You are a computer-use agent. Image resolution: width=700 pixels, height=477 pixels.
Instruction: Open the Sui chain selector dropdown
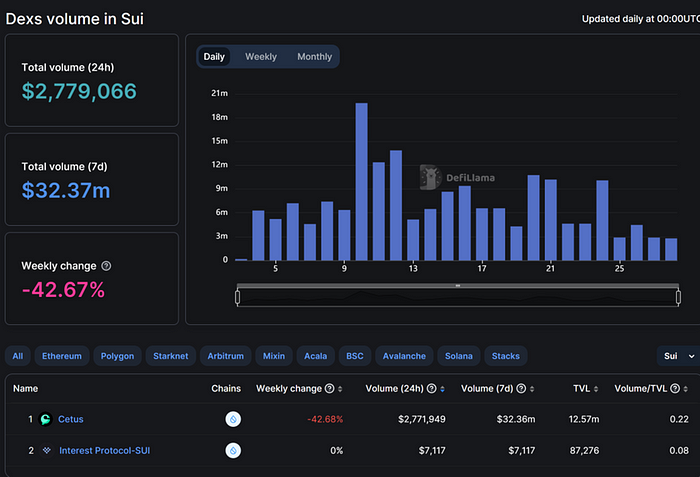pyautogui.click(x=677, y=356)
